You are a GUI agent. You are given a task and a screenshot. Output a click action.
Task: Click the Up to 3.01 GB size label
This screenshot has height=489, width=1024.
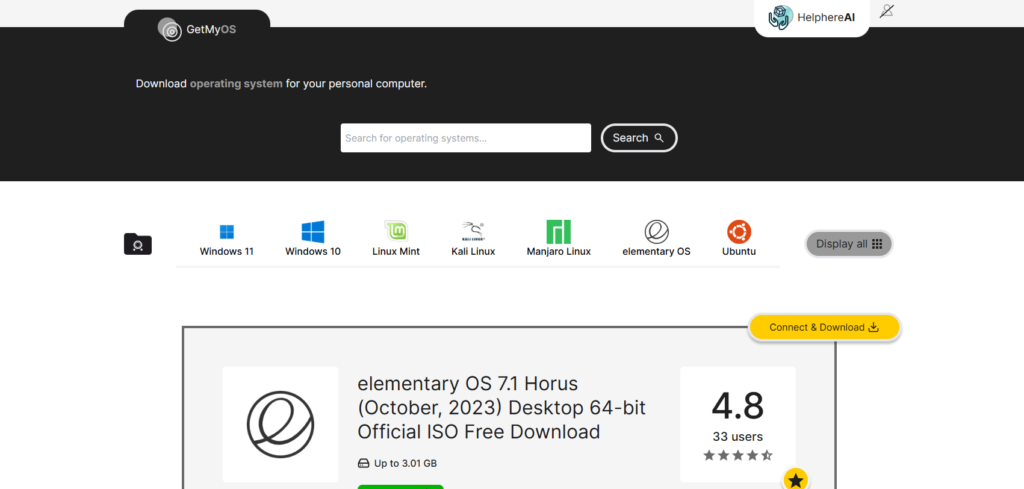tap(397, 464)
